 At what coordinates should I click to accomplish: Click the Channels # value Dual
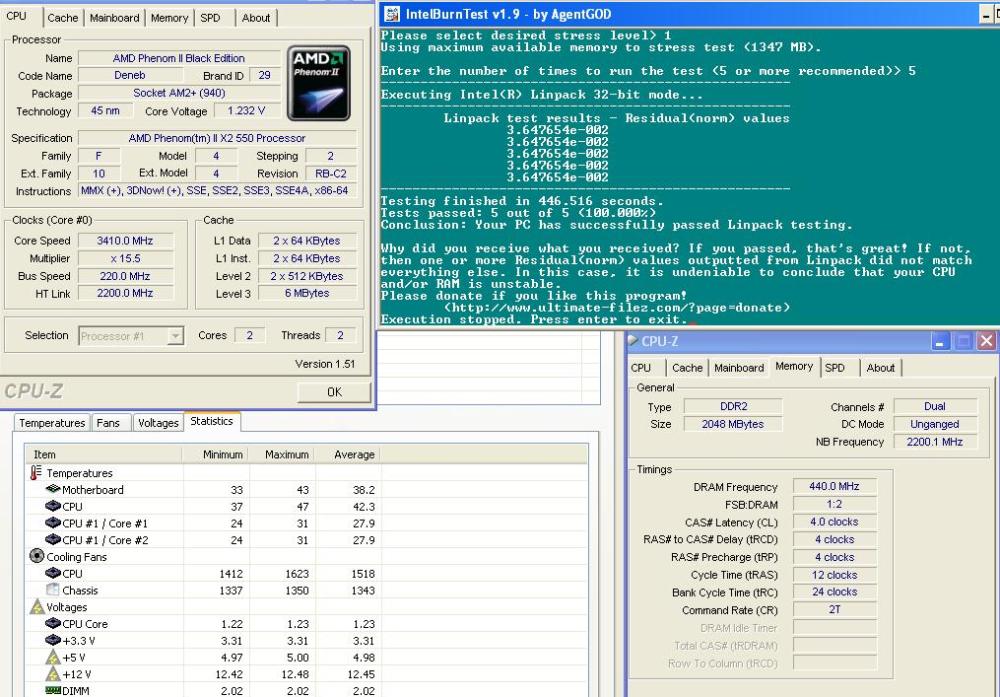935,406
